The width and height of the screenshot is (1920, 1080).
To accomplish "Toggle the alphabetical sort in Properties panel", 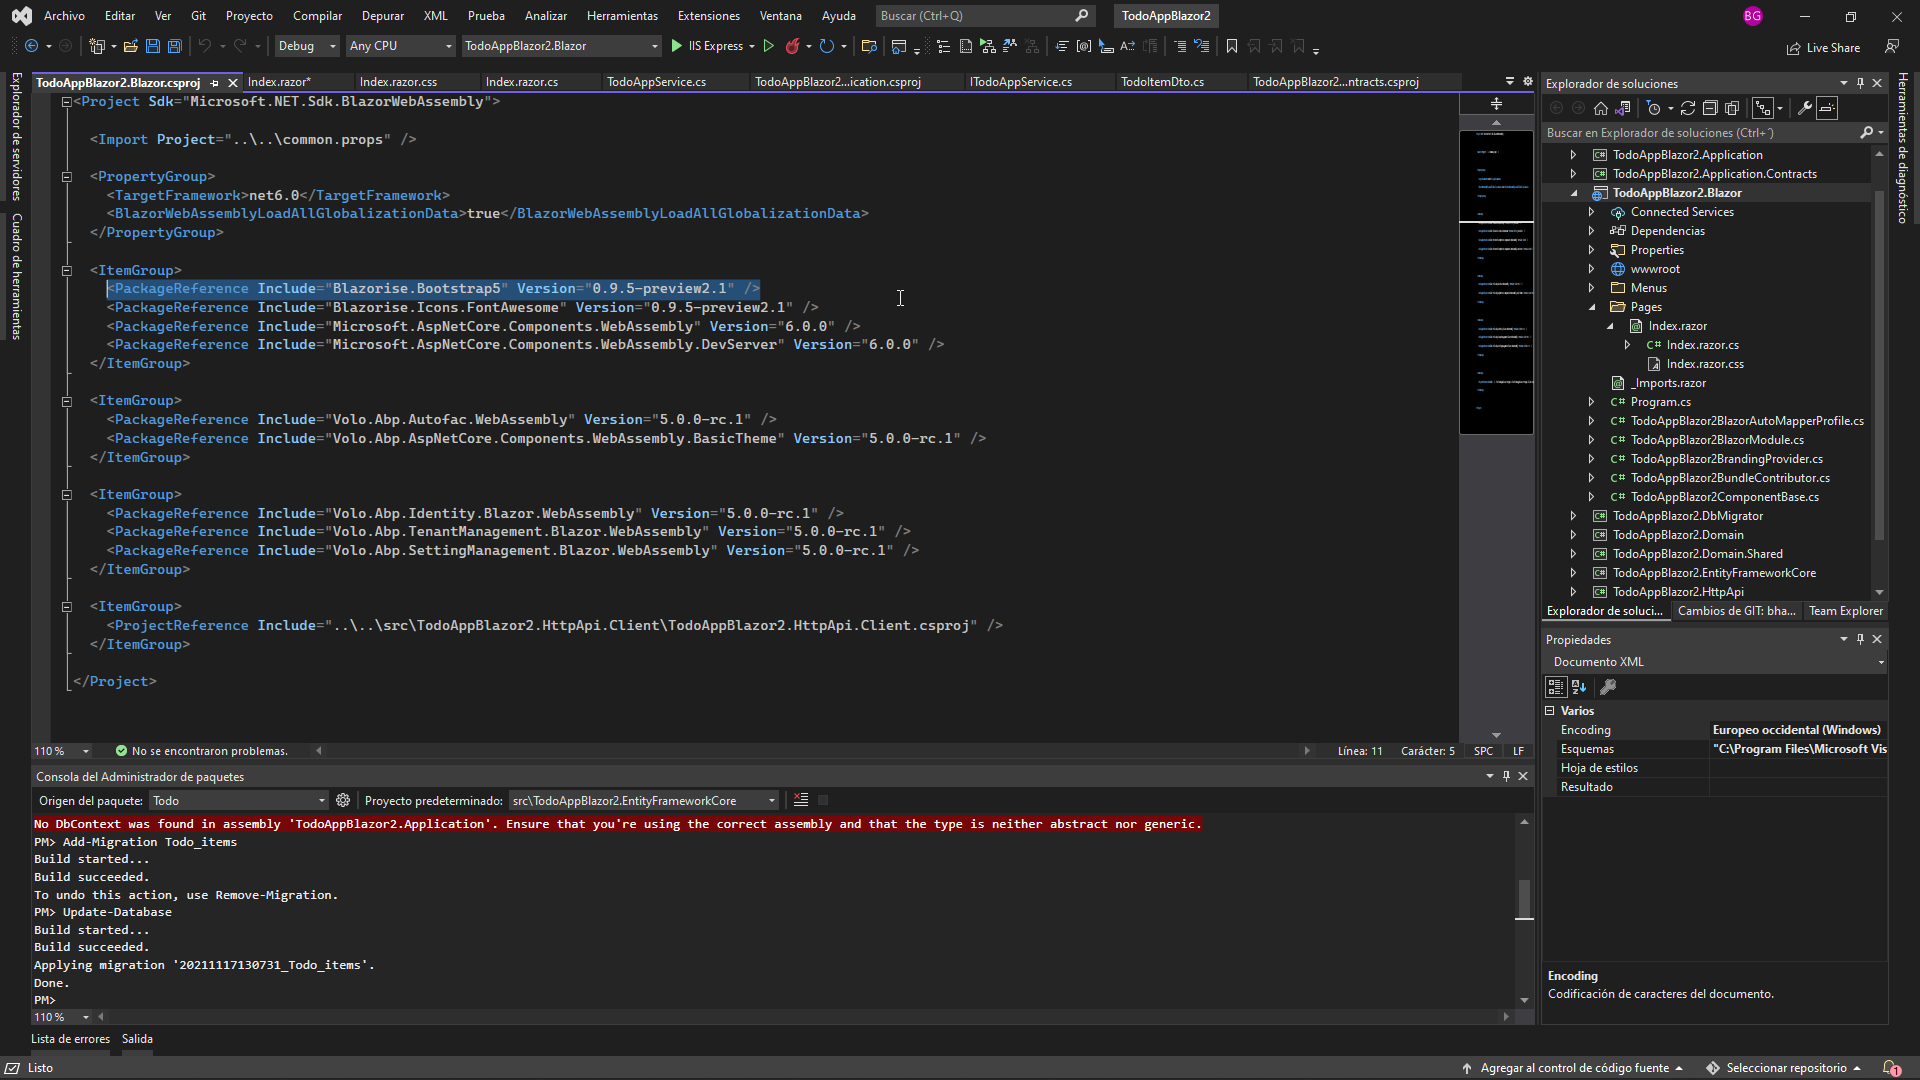I will point(1579,687).
